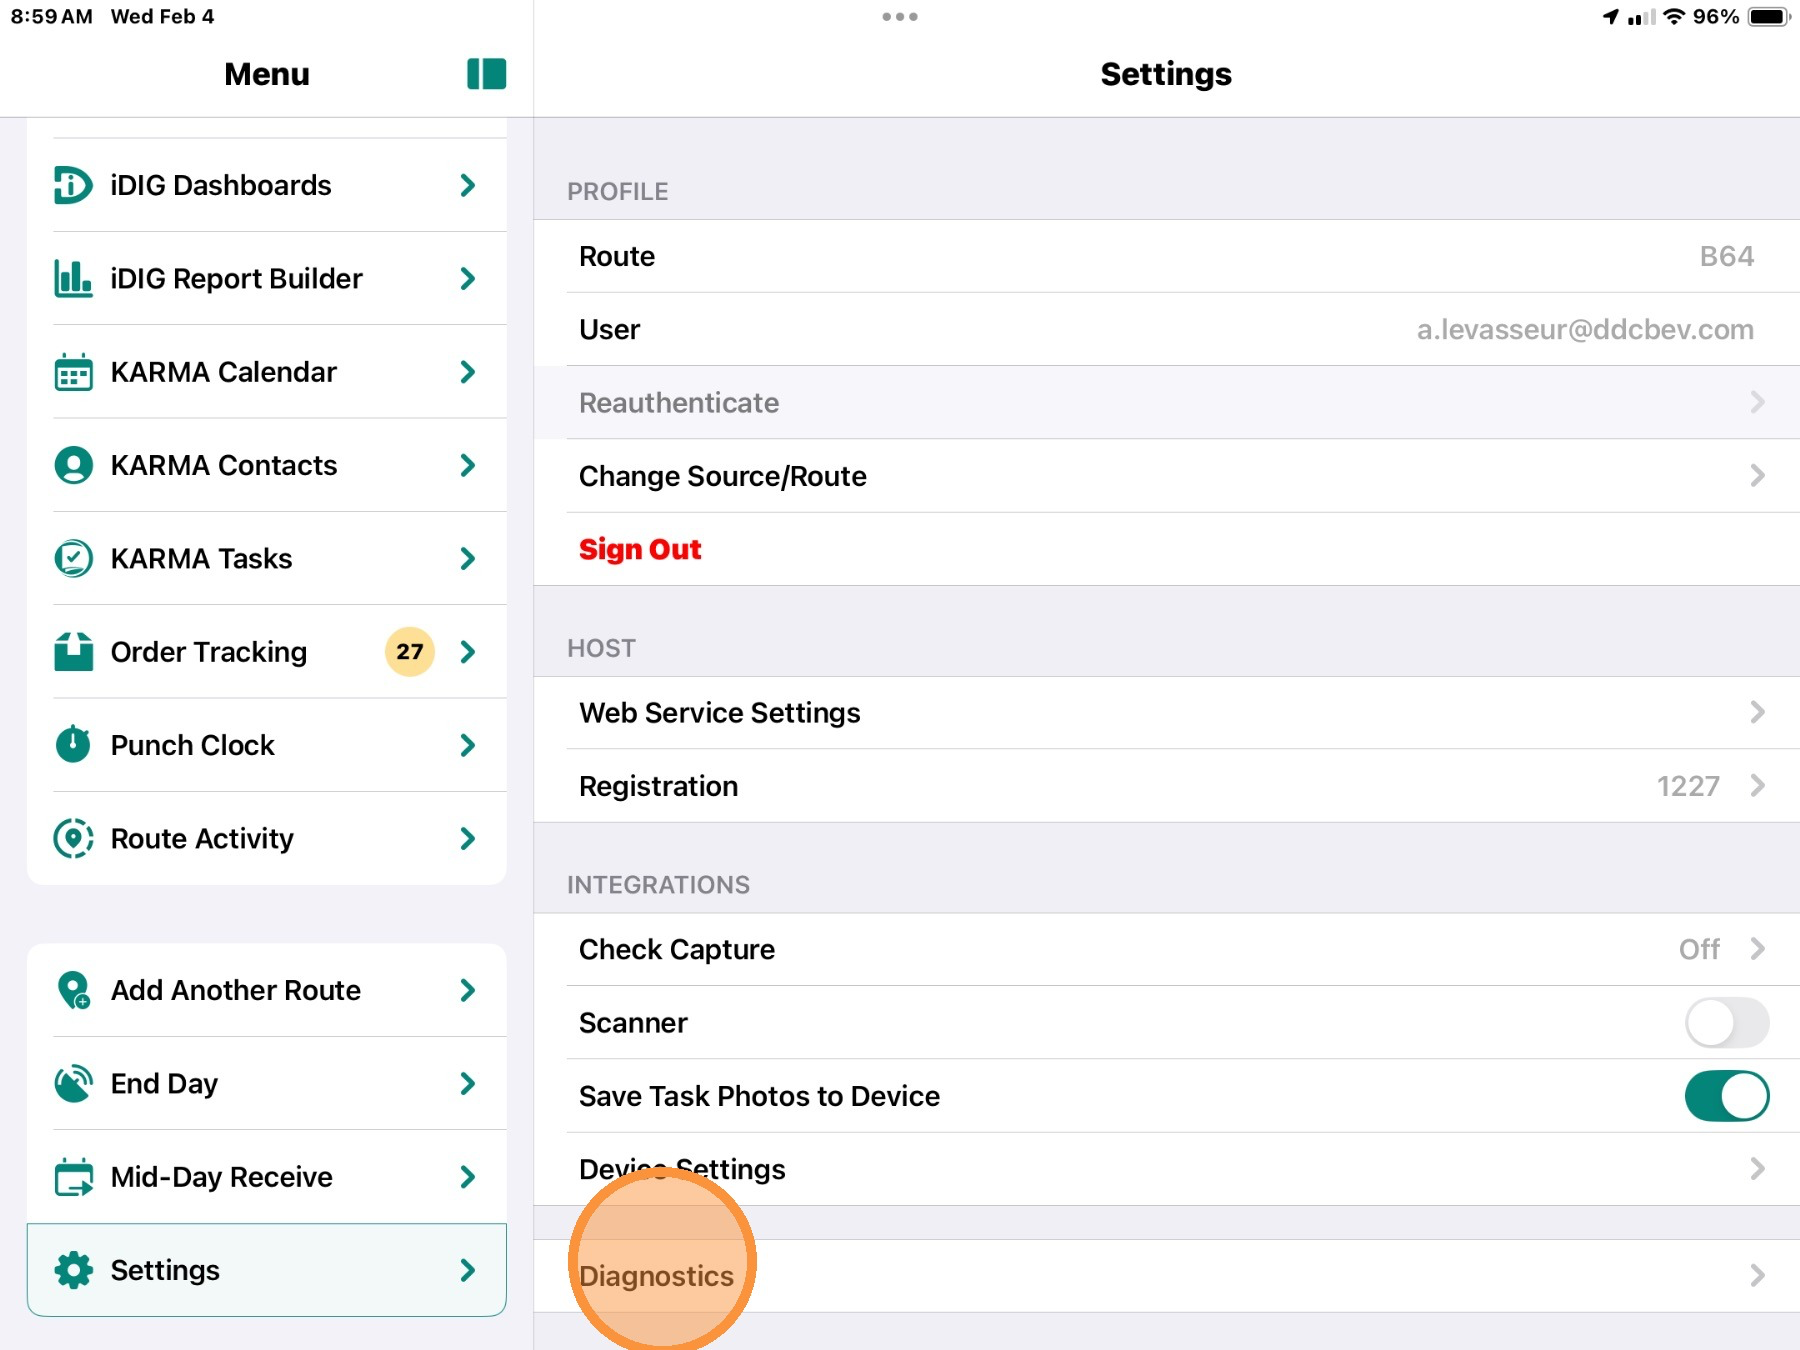Tap the Punch Clock label
The height and width of the screenshot is (1350, 1800).
tap(192, 745)
